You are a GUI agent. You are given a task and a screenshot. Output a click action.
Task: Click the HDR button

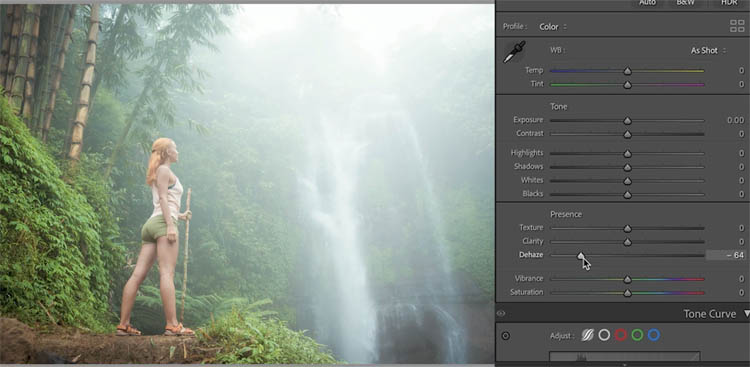[x=729, y=2]
